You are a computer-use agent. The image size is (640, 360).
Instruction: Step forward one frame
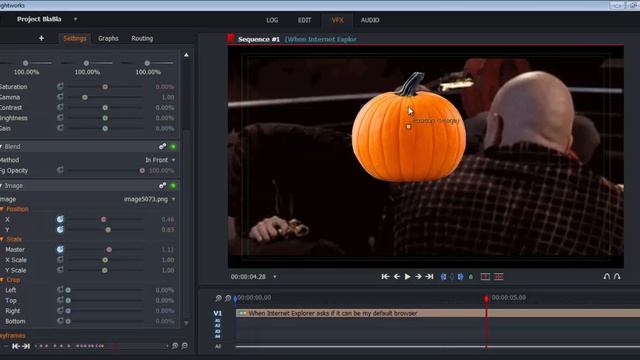pos(418,277)
